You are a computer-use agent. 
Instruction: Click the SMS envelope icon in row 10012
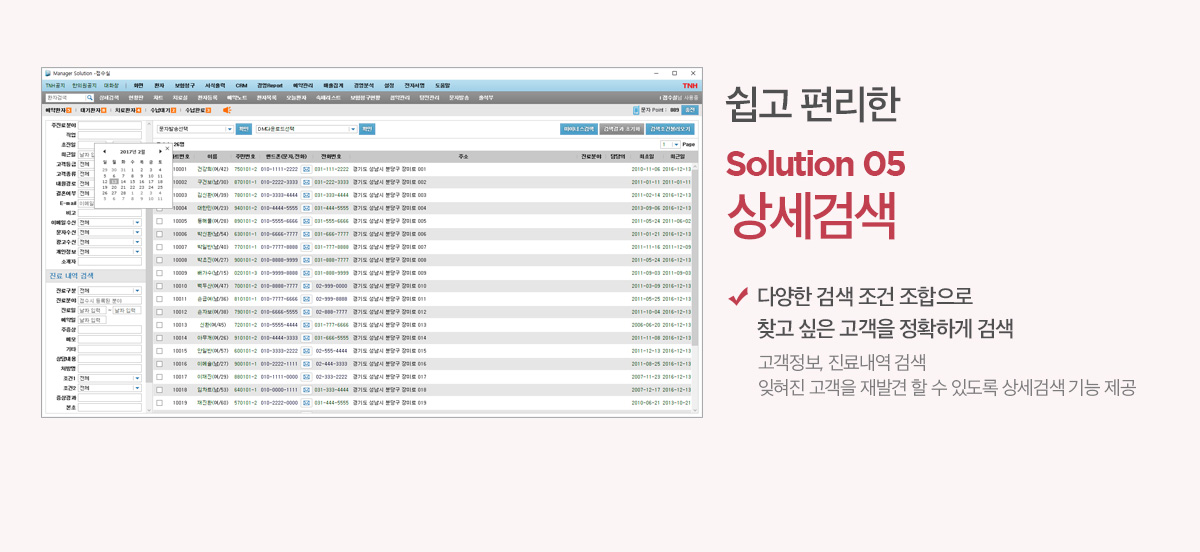[x=307, y=311]
